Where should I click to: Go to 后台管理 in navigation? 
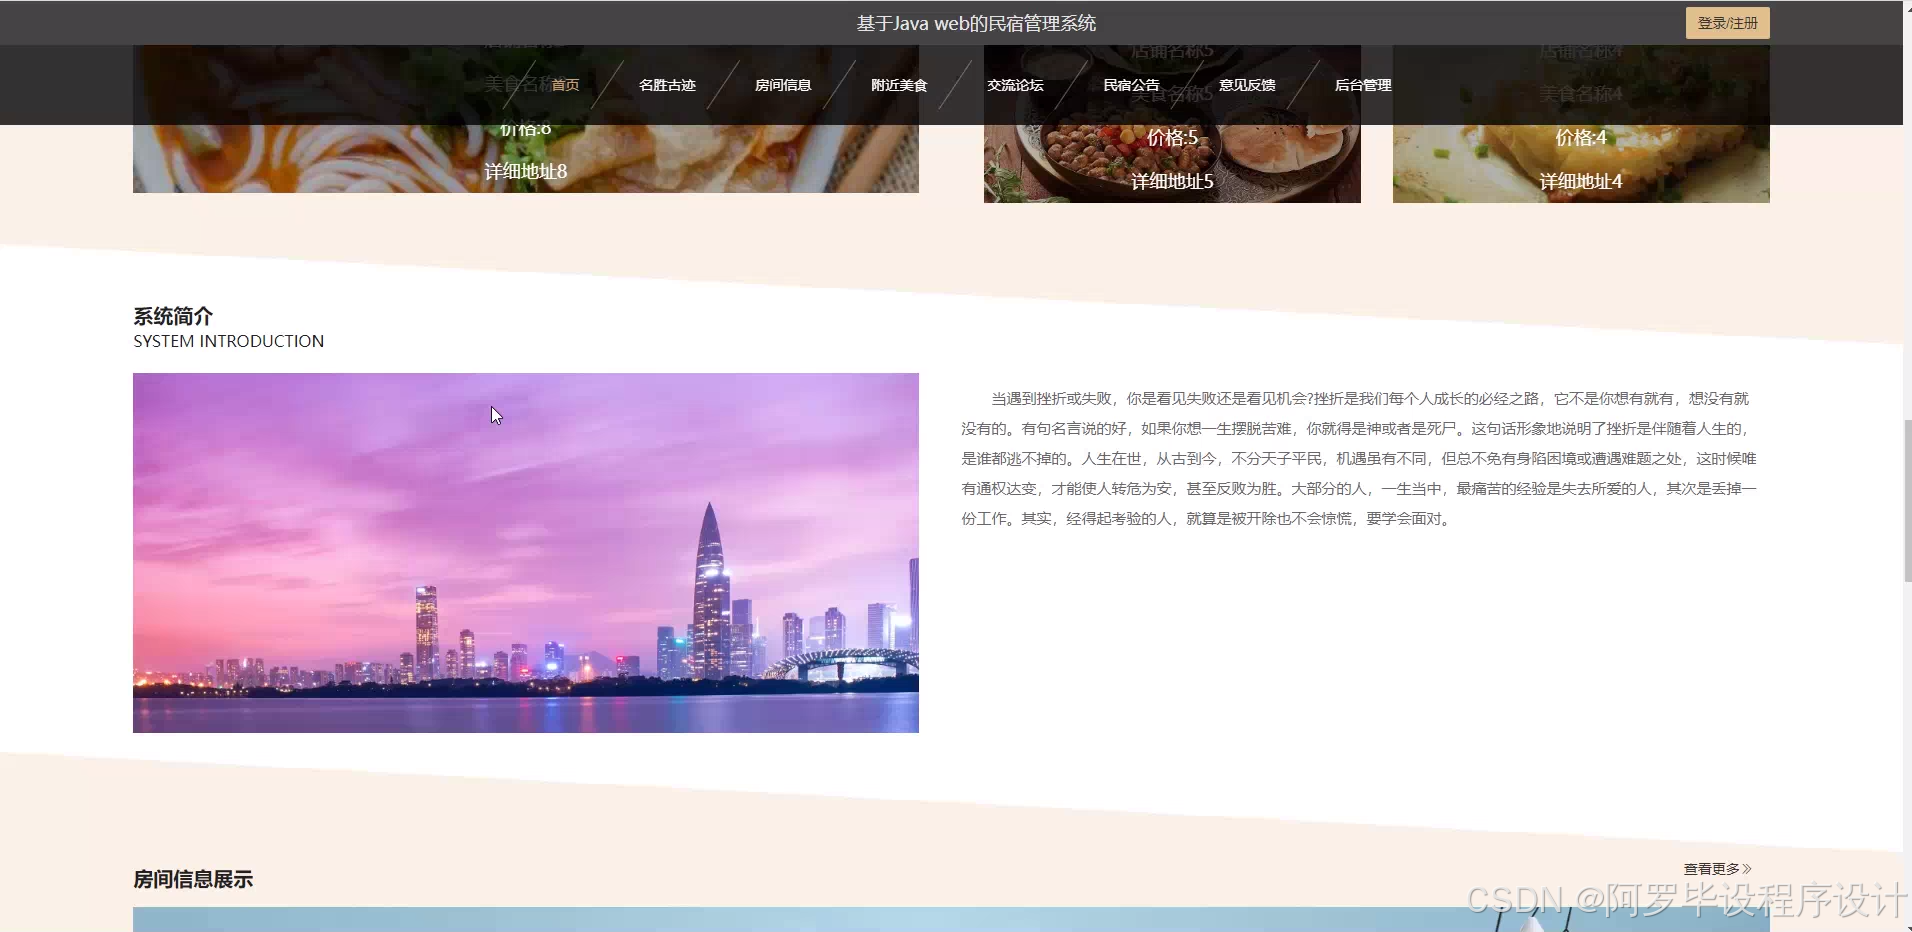(1363, 85)
